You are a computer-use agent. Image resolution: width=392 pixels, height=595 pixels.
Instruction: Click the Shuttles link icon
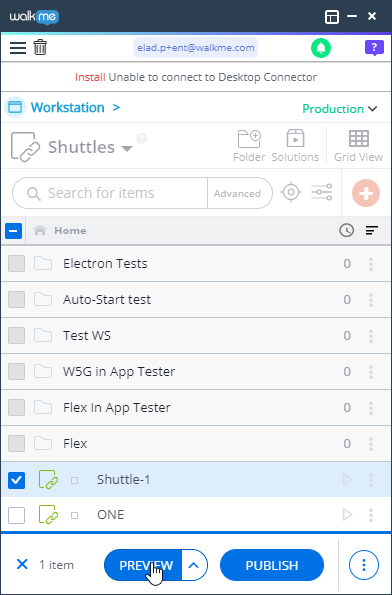click(x=25, y=147)
